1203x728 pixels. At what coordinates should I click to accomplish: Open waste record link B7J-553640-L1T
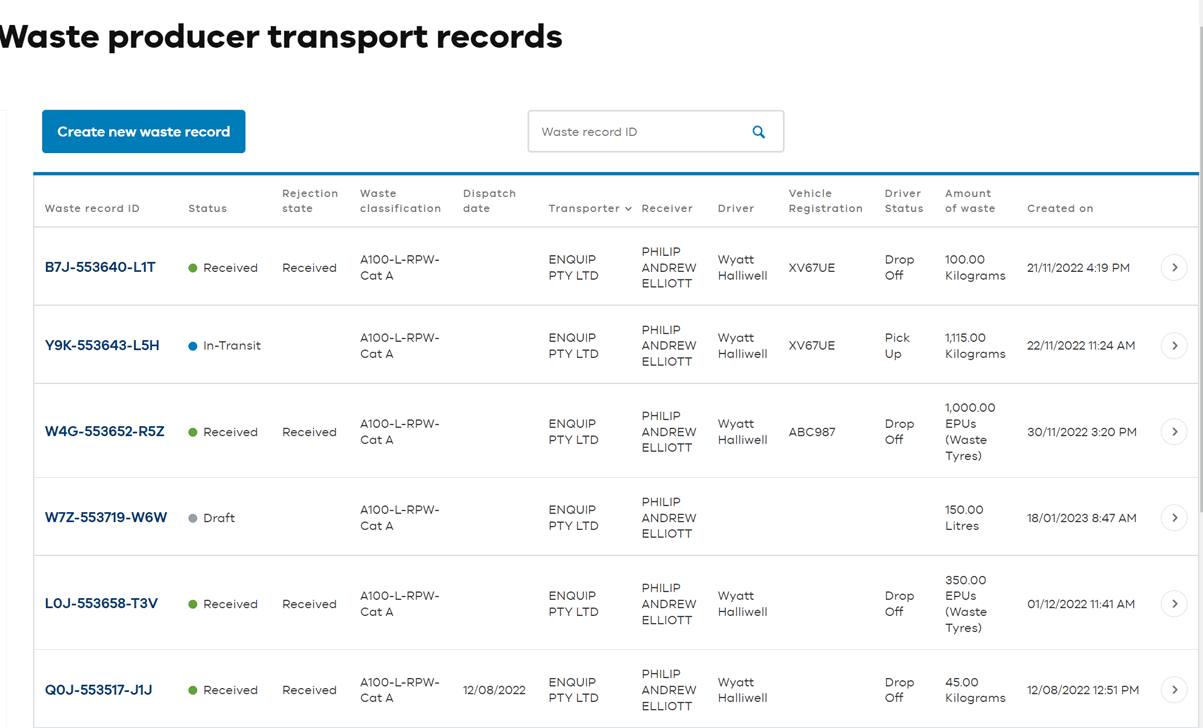pyautogui.click(x=100, y=268)
